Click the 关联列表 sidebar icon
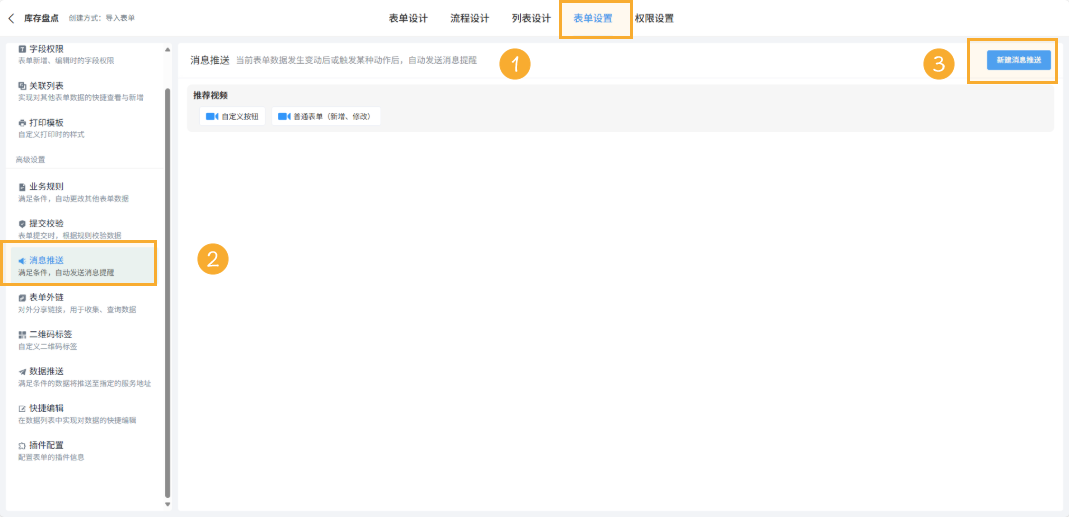Image resolution: width=1069 pixels, height=517 pixels. [x=22, y=86]
